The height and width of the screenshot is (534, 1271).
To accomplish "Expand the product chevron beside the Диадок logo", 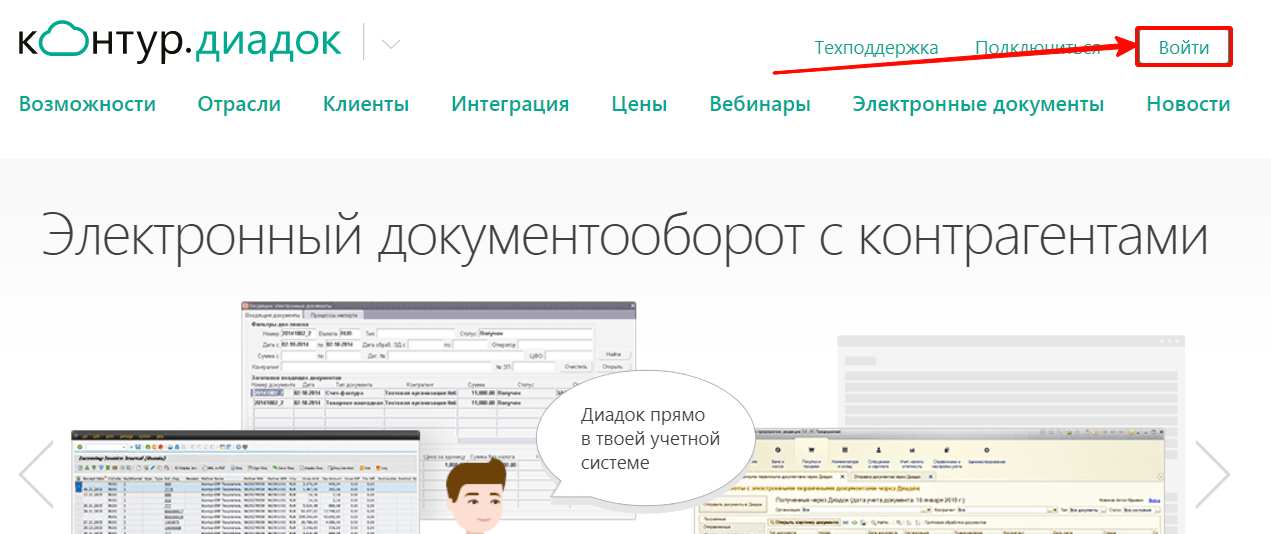I will [391, 44].
